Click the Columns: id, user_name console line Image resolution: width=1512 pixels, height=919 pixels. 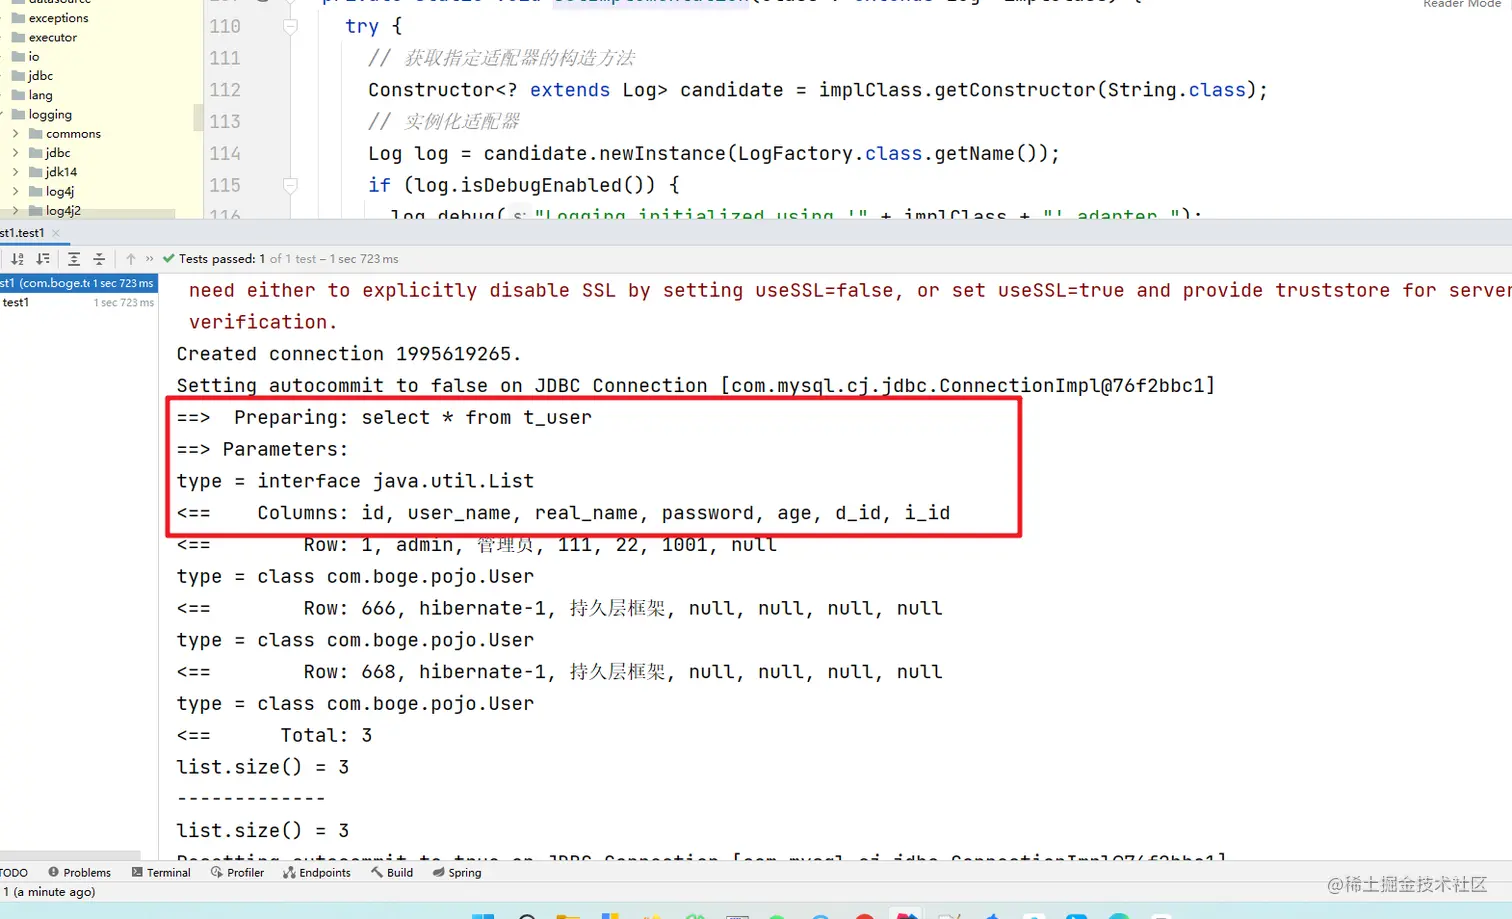pyautogui.click(x=563, y=513)
